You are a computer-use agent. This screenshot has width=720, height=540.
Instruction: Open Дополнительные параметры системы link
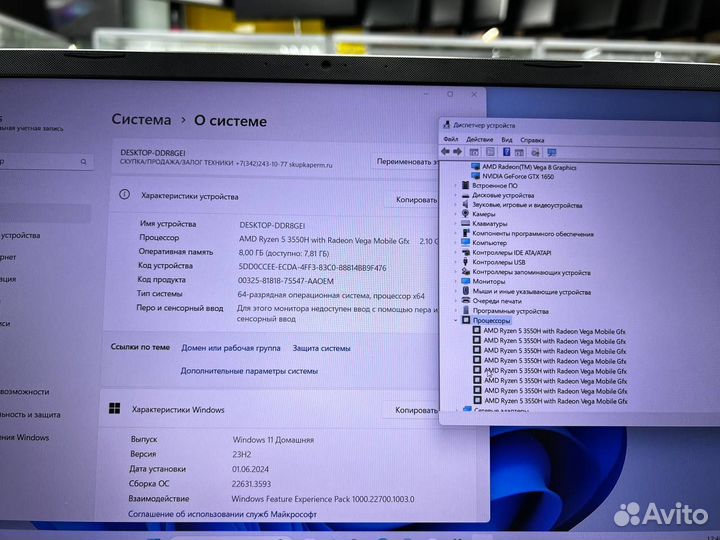pyautogui.click(x=249, y=371)
